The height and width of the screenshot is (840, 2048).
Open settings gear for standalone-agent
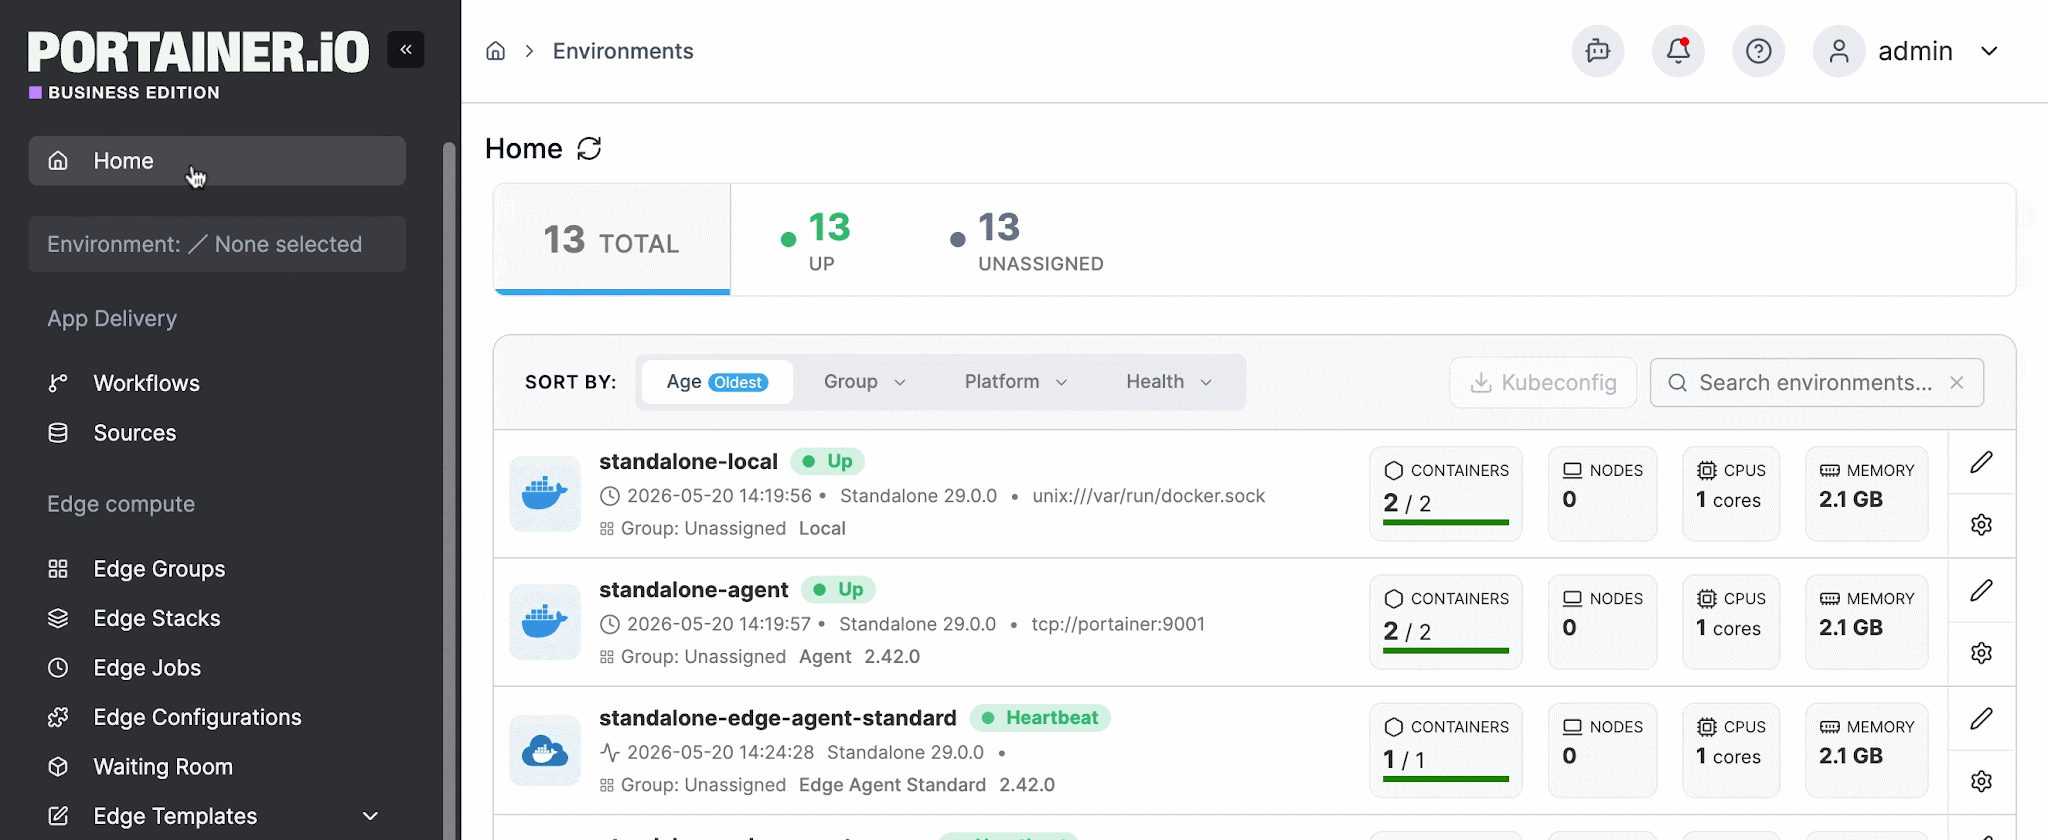(1981, 653)
